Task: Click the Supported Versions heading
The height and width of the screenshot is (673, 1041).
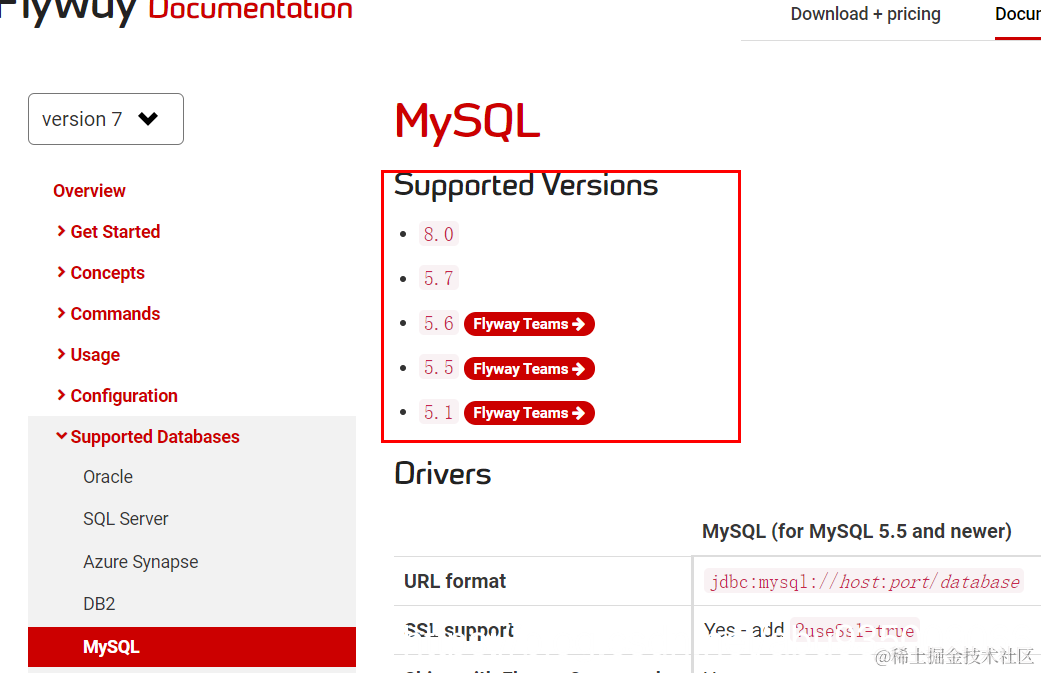Action: point(526,185)
